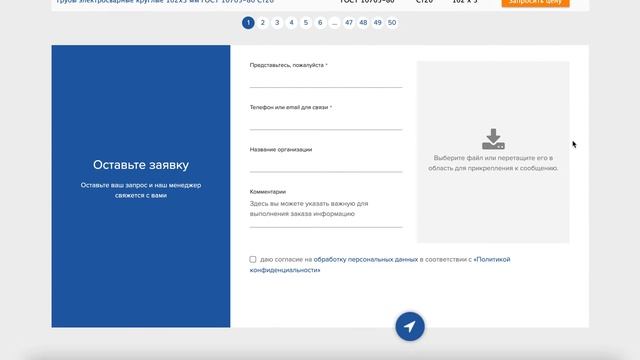Viewport: 640px width, 360px height.
Task: Click the 'Оставьте заявку' heading text
Action: 141,165
